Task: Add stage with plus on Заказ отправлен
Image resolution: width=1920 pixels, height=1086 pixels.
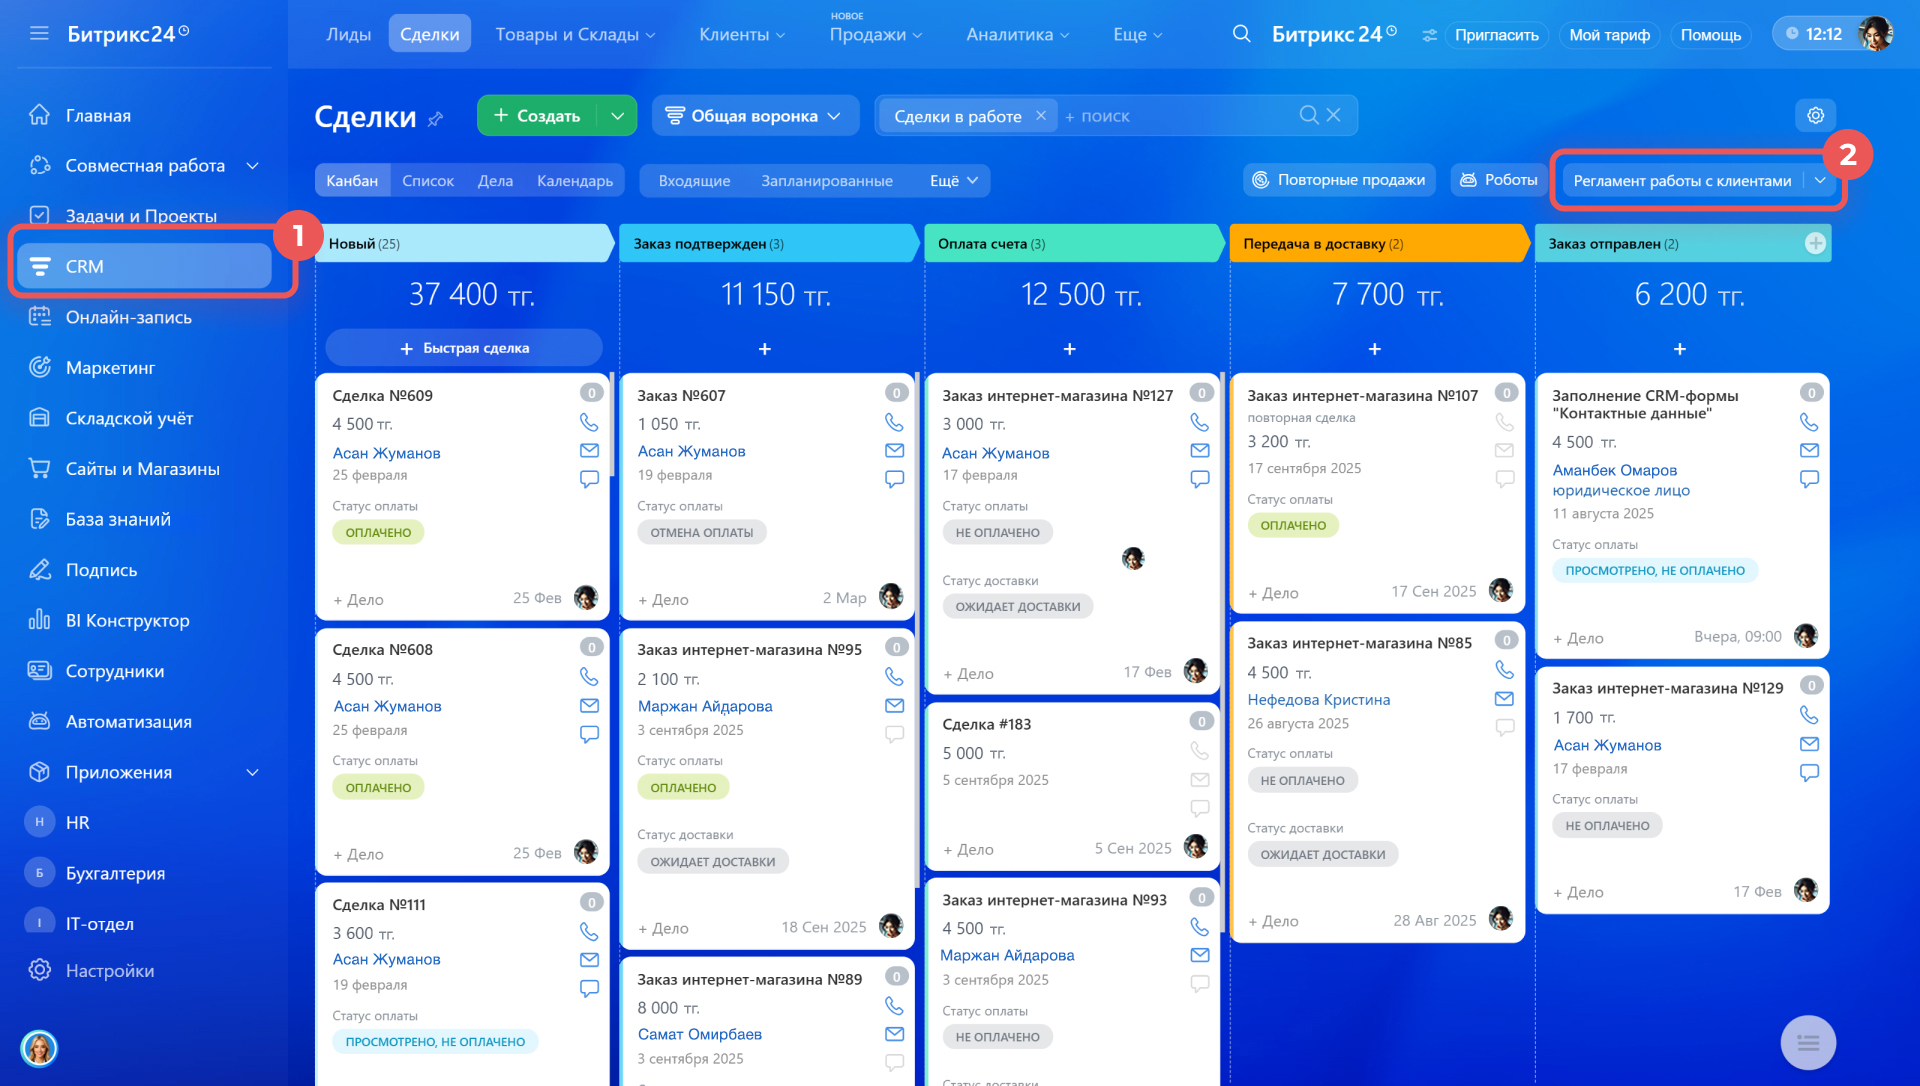Action: [1815, 243]
